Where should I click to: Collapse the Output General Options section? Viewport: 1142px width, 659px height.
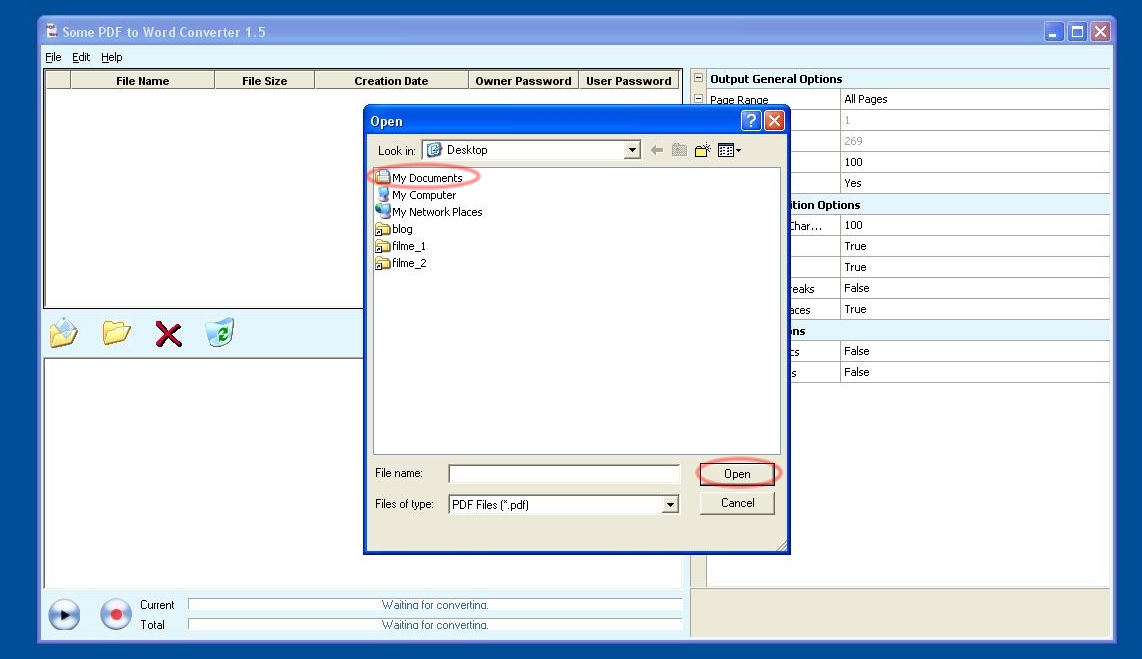(x=698, y=78)
